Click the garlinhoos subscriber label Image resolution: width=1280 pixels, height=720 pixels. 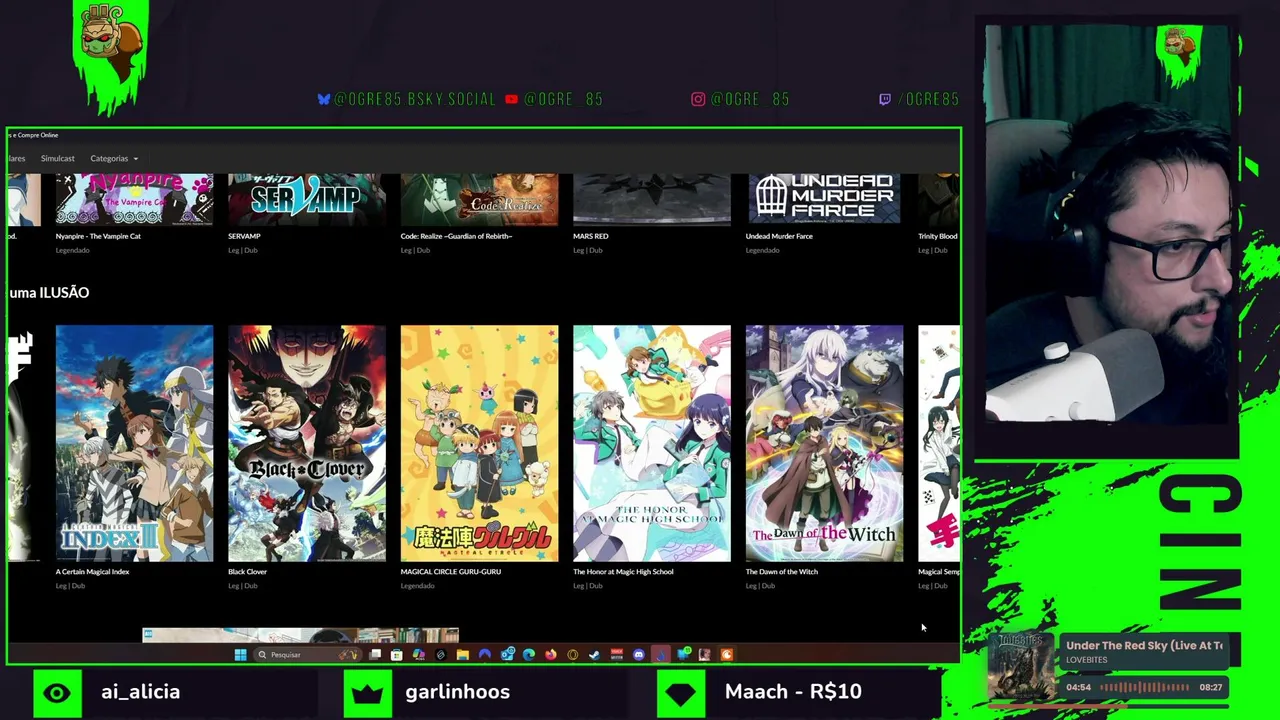click(x=457, y=692)
